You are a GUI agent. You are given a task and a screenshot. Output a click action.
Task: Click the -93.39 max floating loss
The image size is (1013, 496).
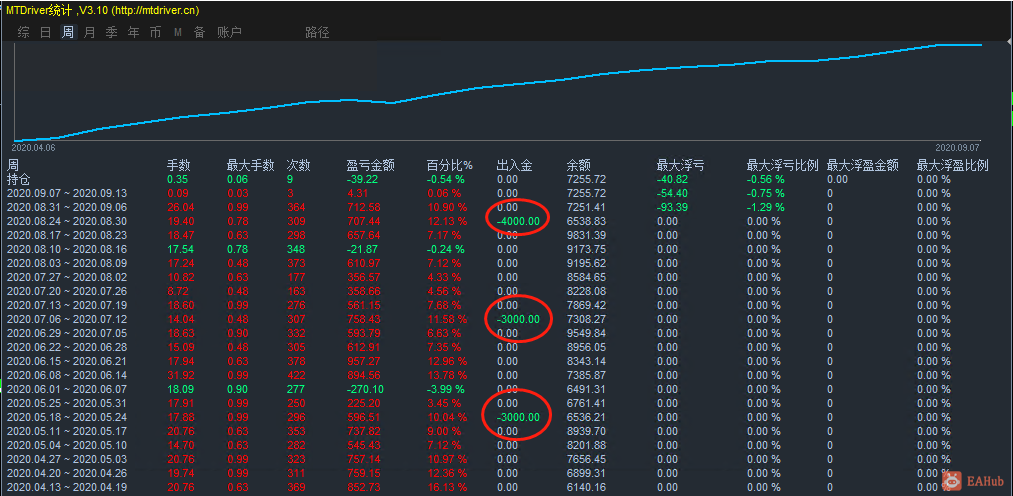673,207
